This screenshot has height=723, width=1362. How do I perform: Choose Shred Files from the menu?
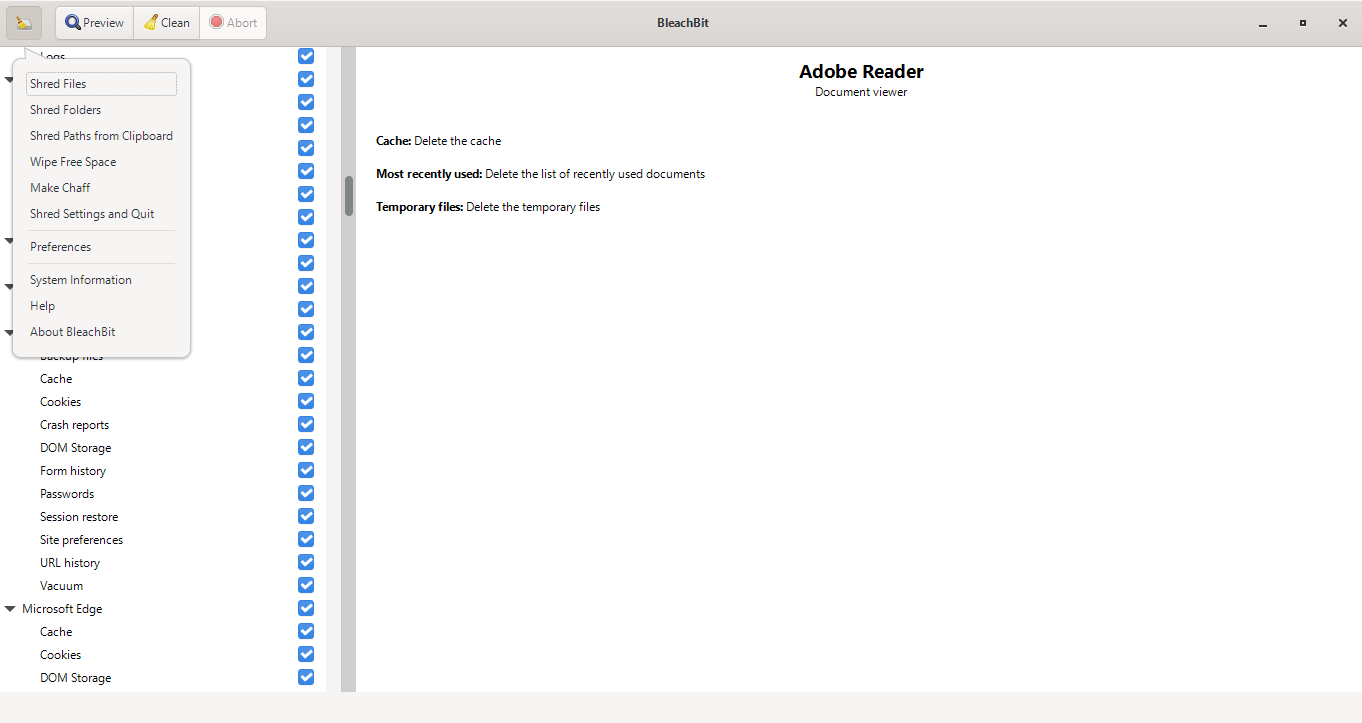tap(101, 84)
